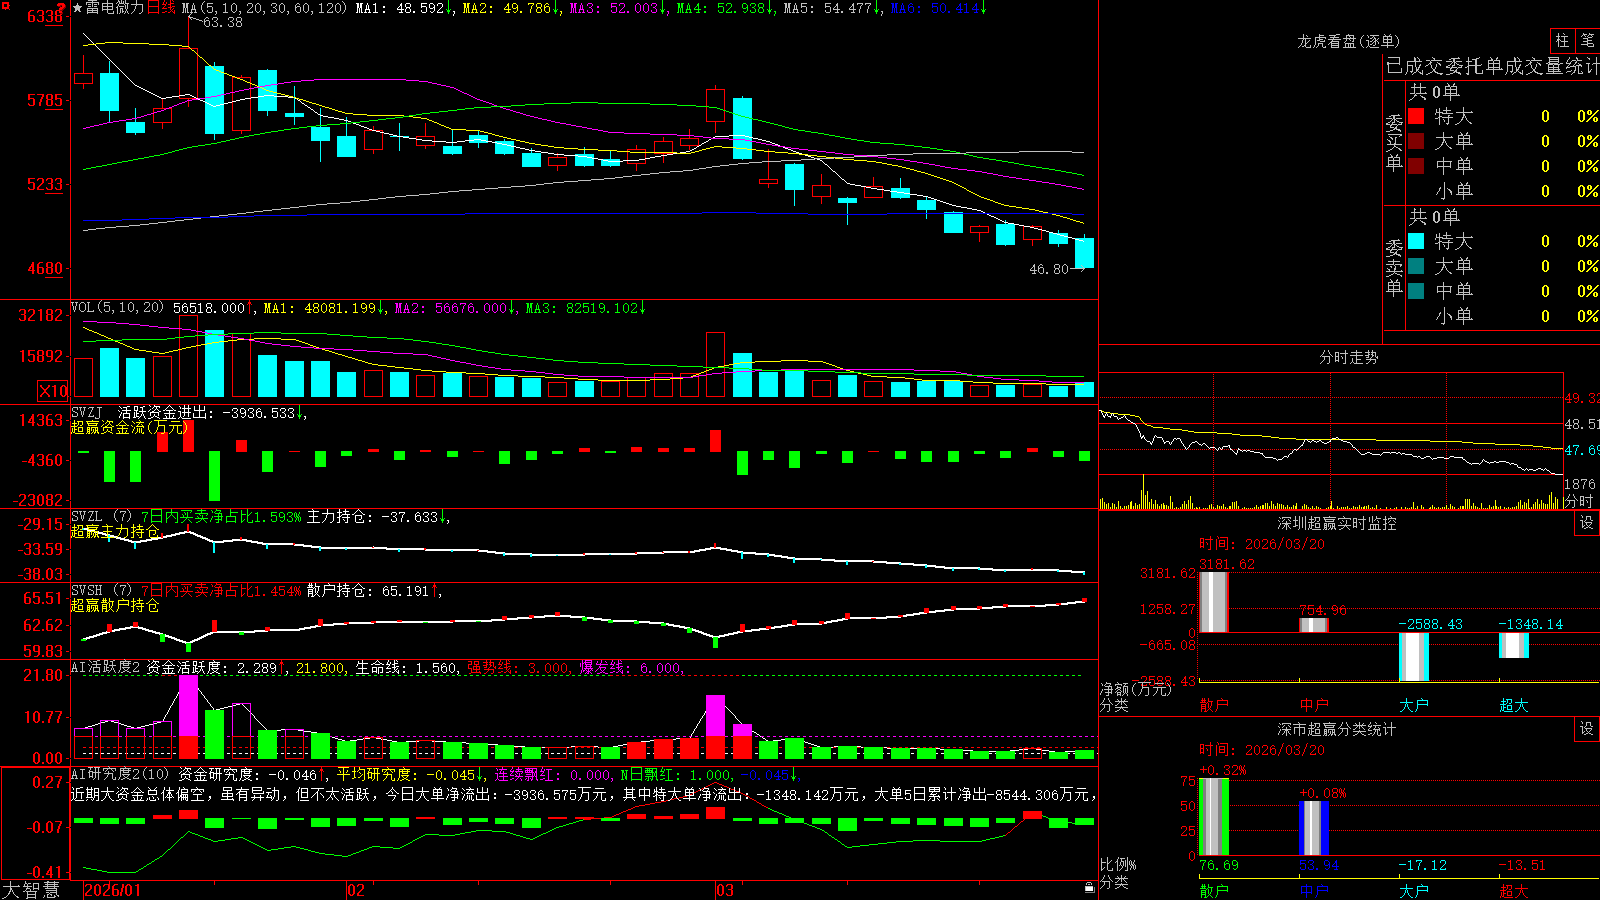Click the 超赢主力持仓 legend text
Image resolution: width=1600 pixels, height=900 pixels.
[115, 531]
